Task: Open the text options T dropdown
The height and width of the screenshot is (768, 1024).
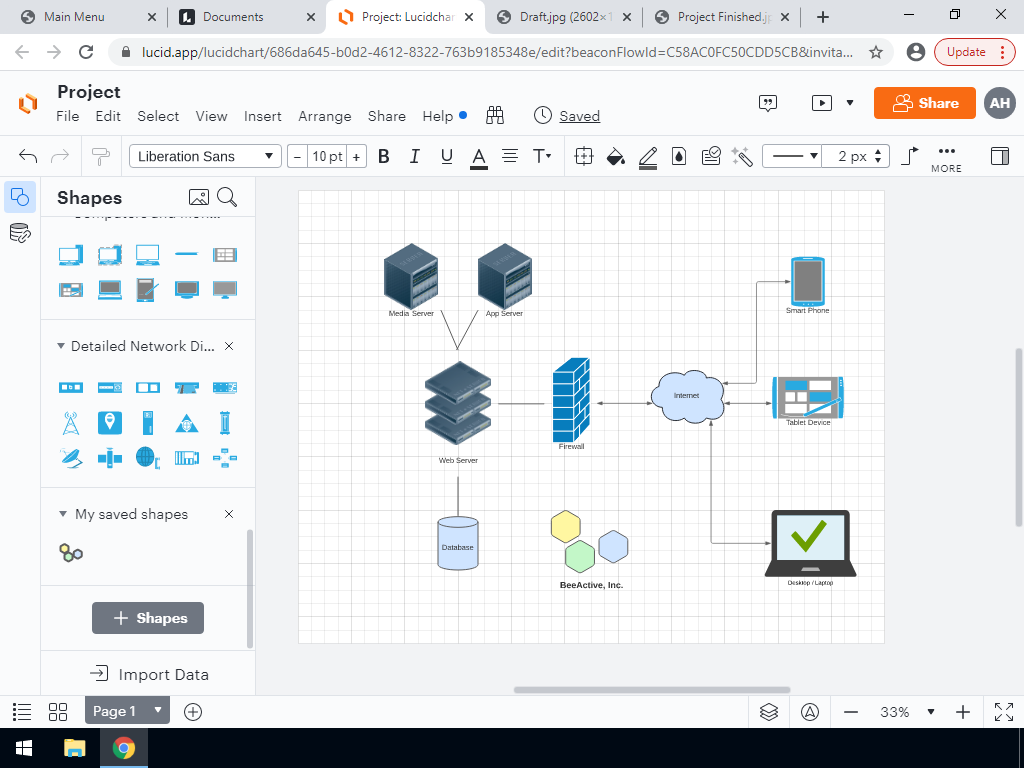Action: [542, 156]
